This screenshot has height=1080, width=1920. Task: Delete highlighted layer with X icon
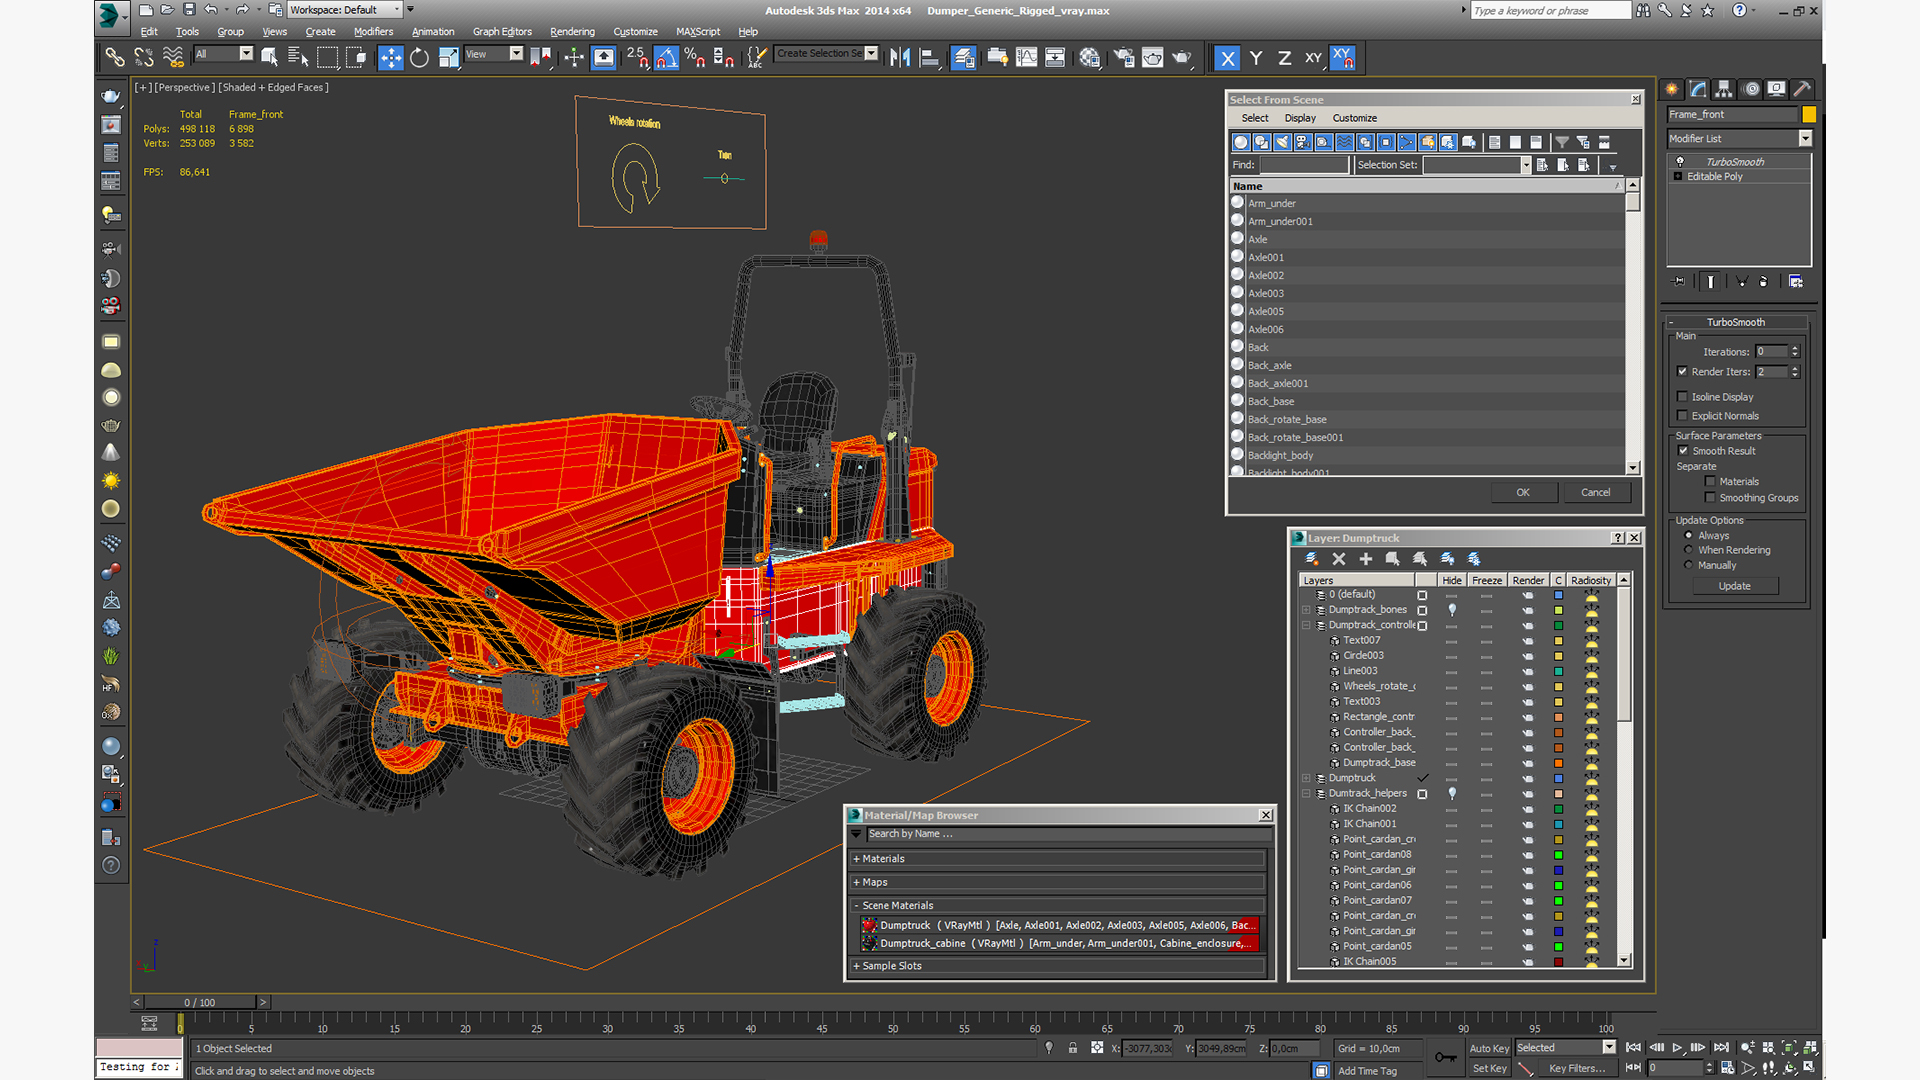pyautogui.click(x=1339, y=559)
